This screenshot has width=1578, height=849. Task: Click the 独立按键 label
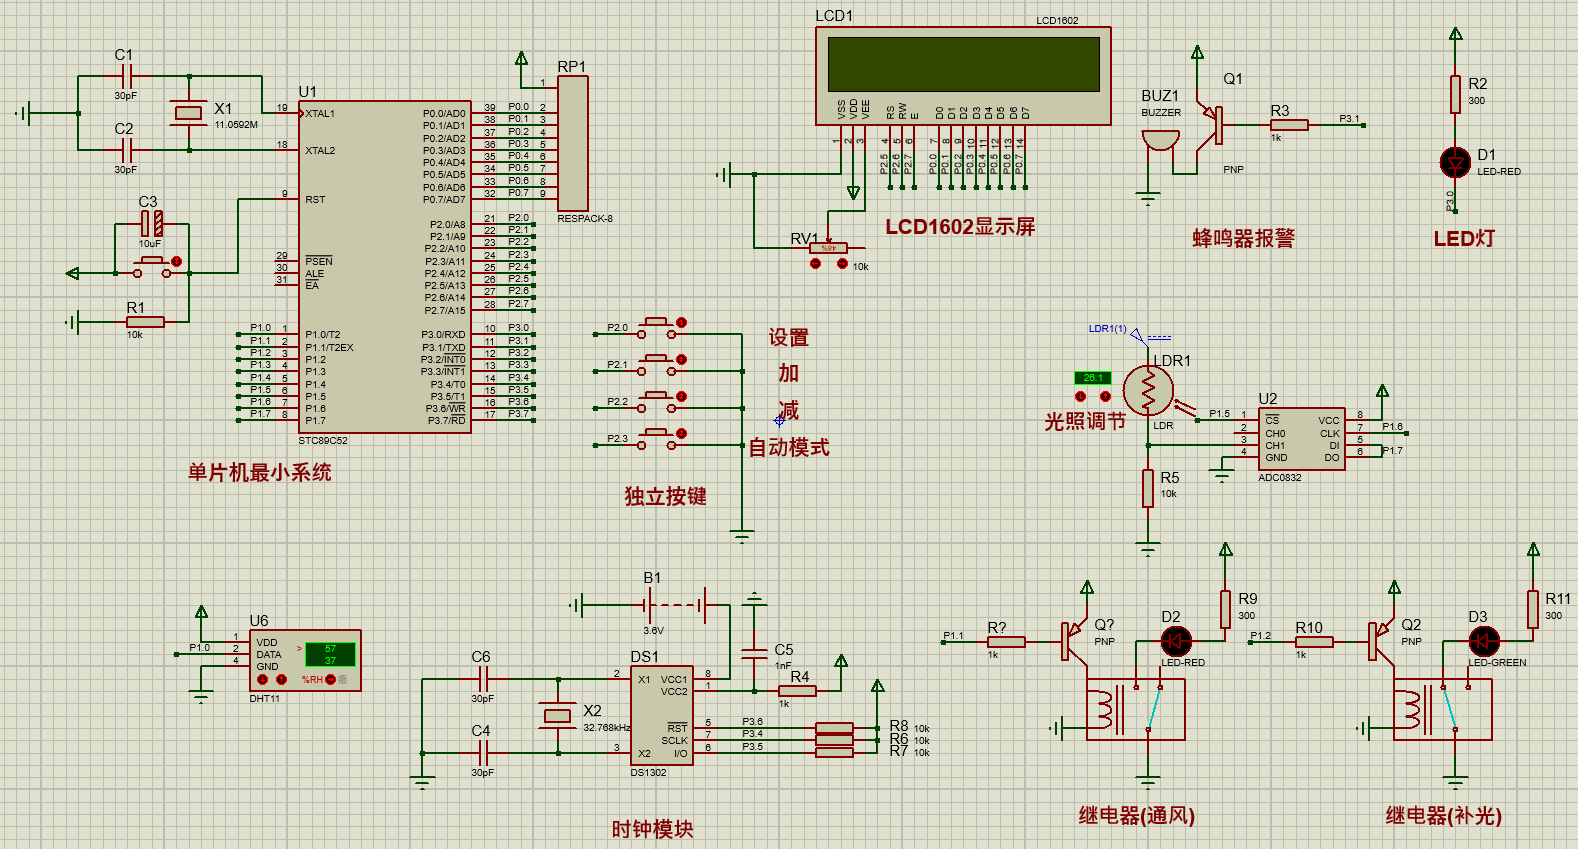pos(665,496)
